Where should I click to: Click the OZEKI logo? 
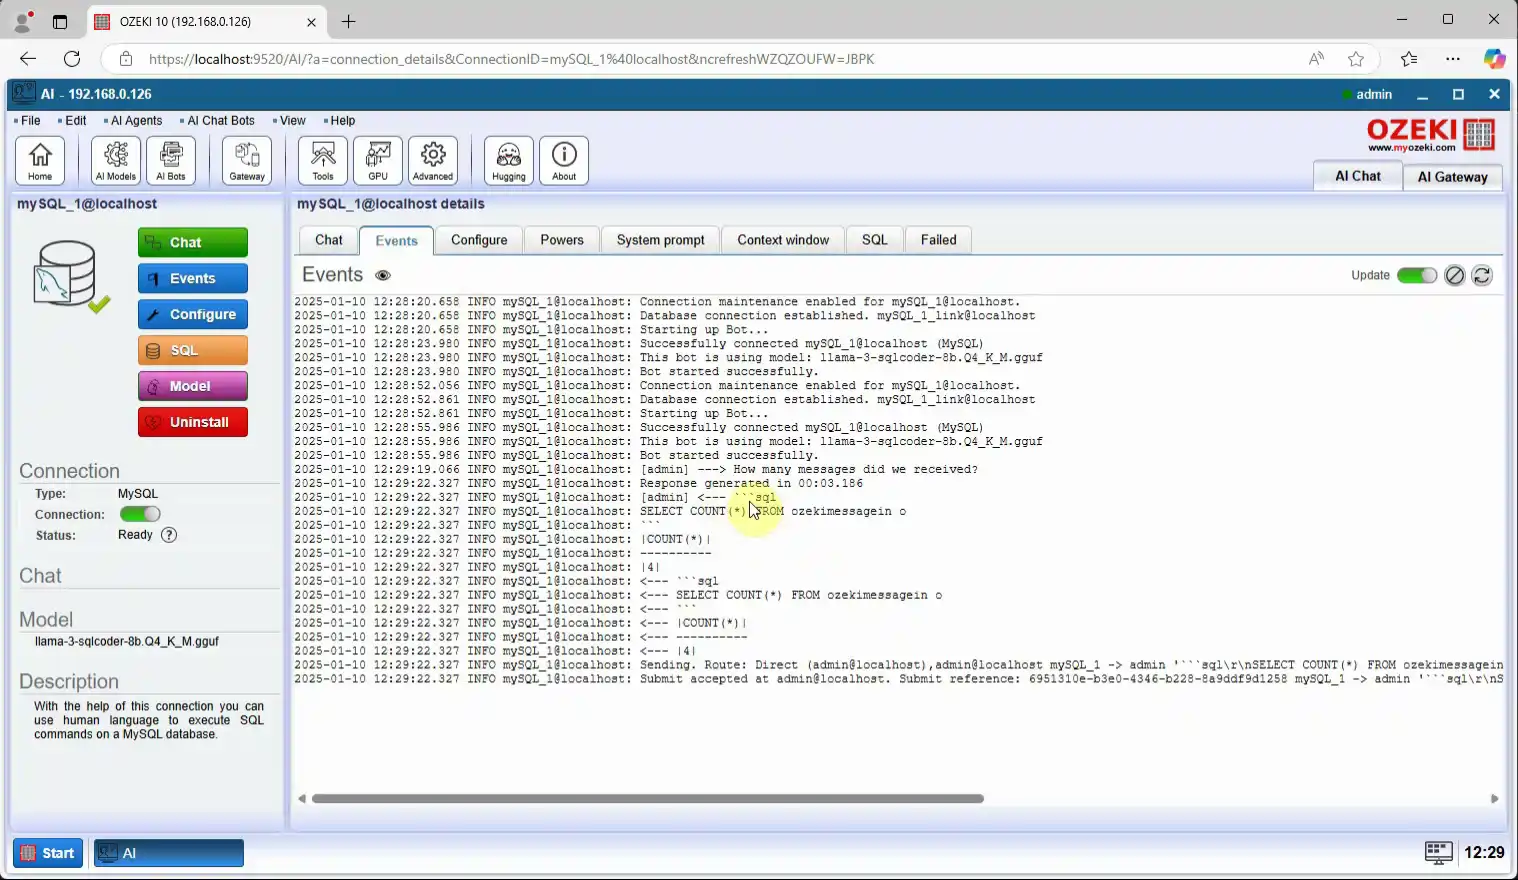[x=1430, y=134]
